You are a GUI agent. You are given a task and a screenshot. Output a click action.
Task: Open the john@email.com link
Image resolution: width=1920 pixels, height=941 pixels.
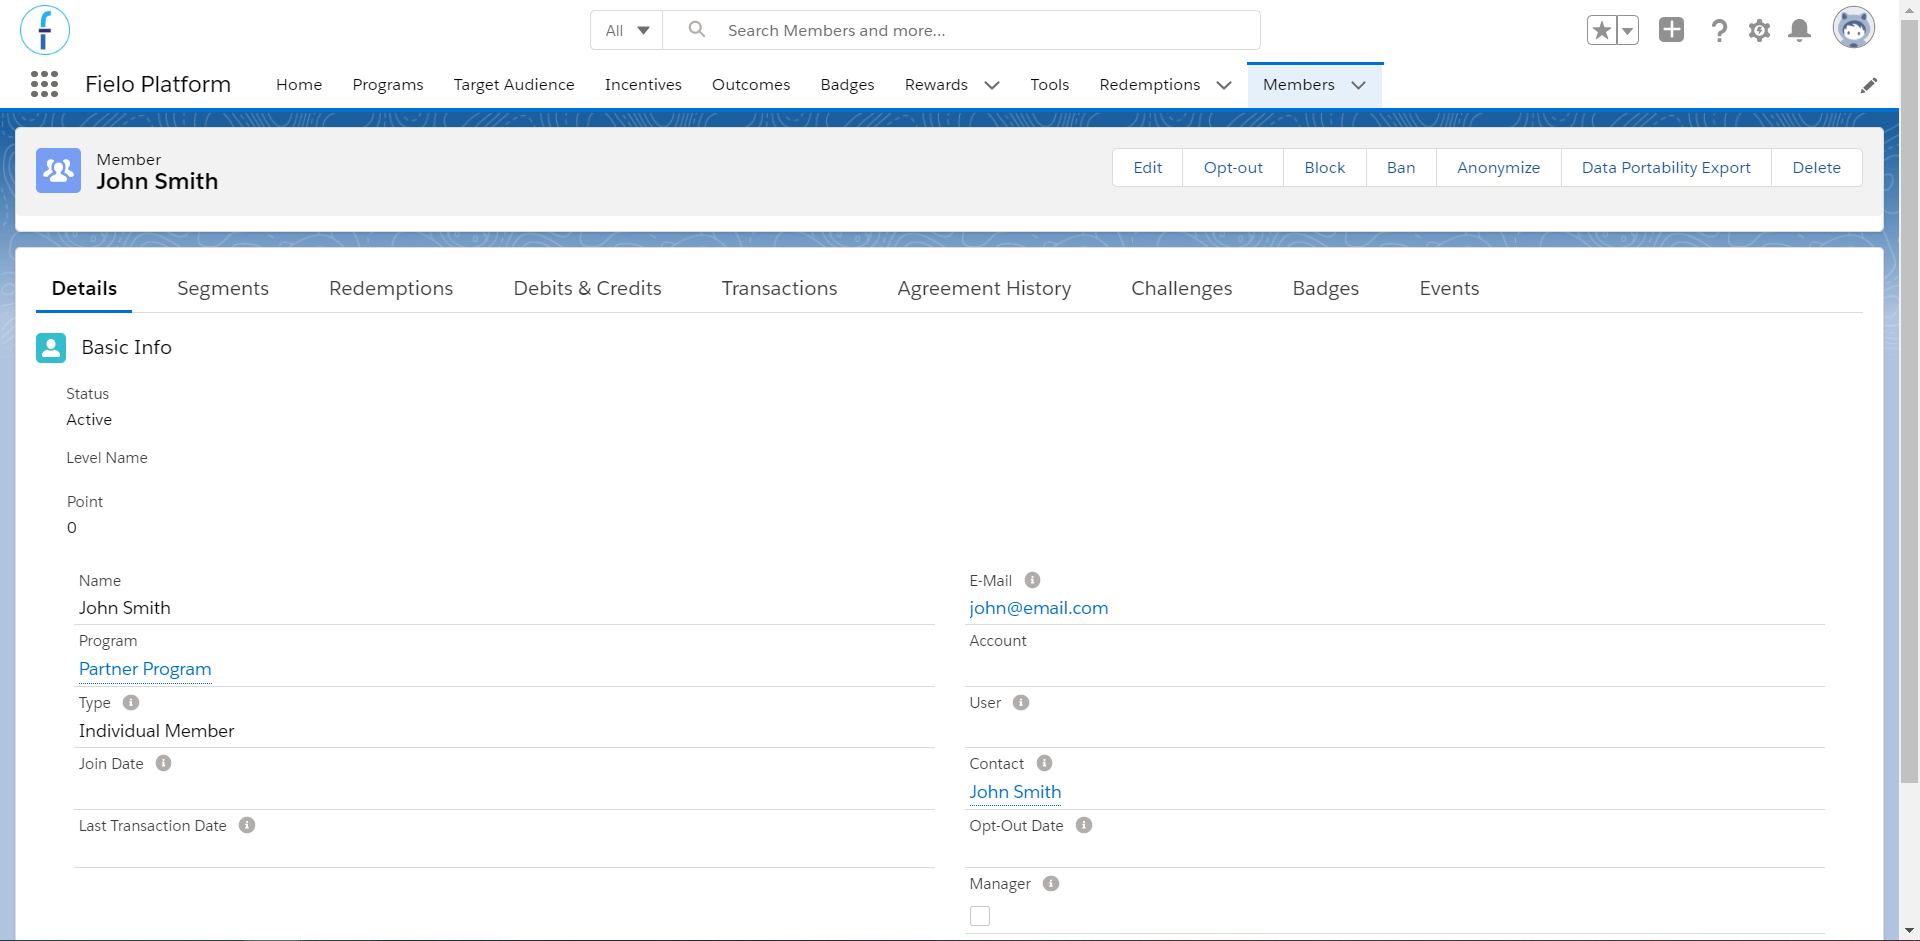[x=1038, y=608]
